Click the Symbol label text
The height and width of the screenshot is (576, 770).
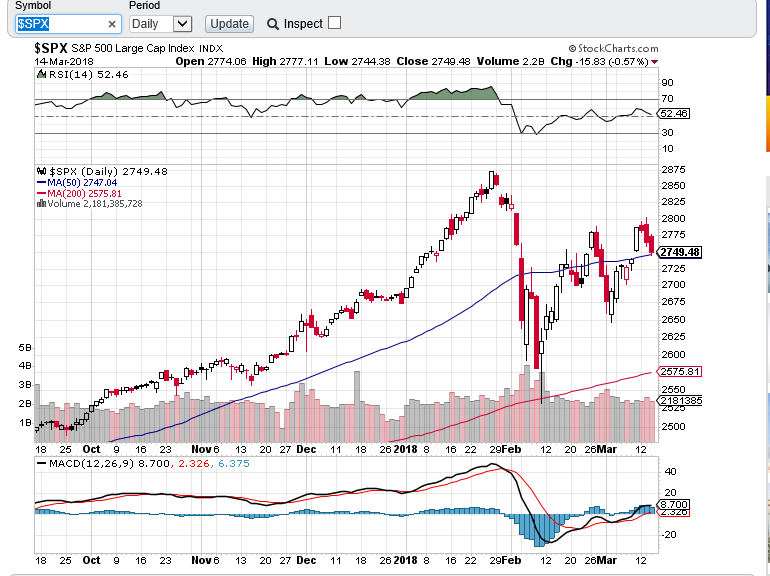point(33,5)
